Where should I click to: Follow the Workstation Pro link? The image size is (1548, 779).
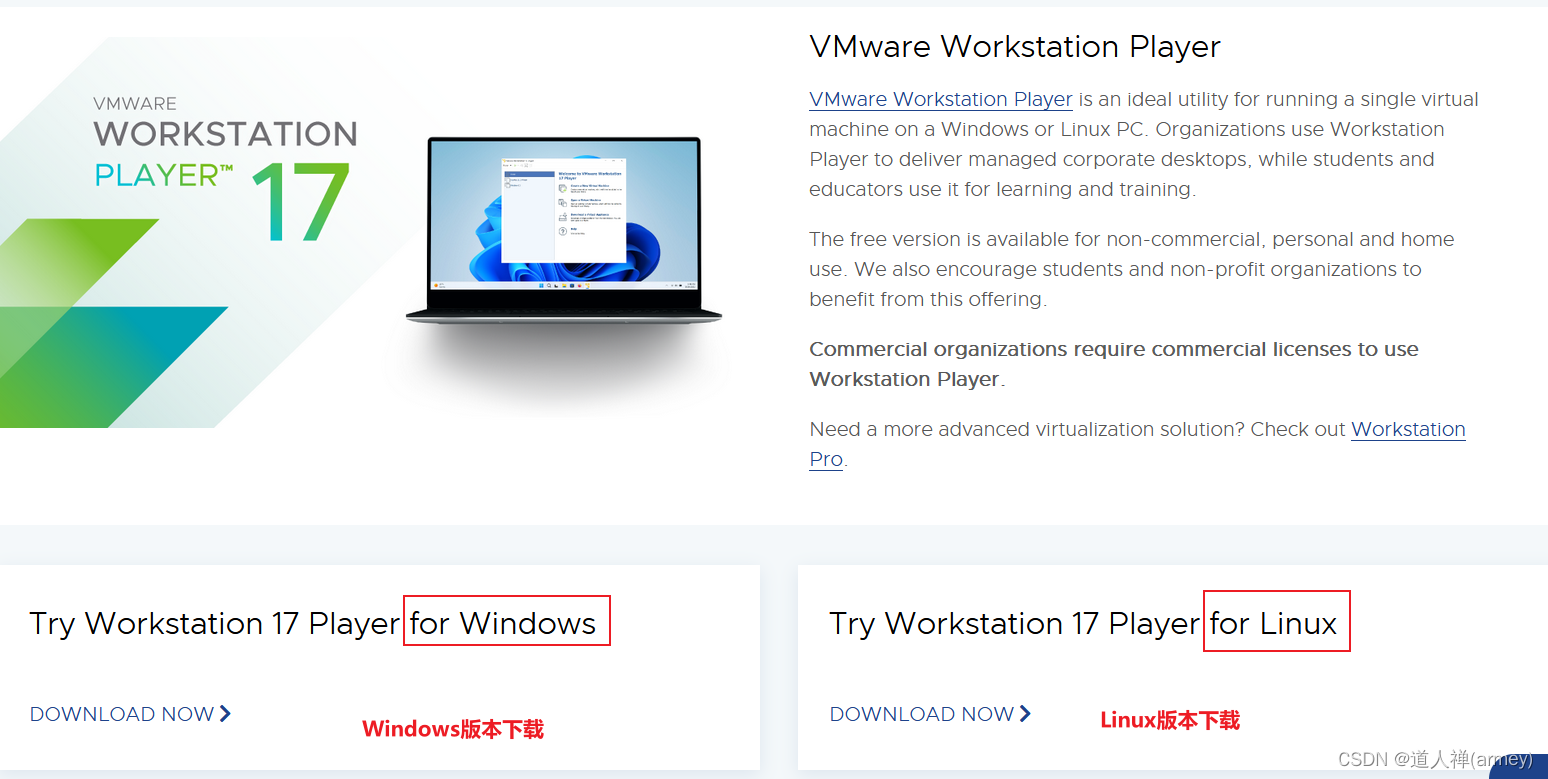point(1408,429)
